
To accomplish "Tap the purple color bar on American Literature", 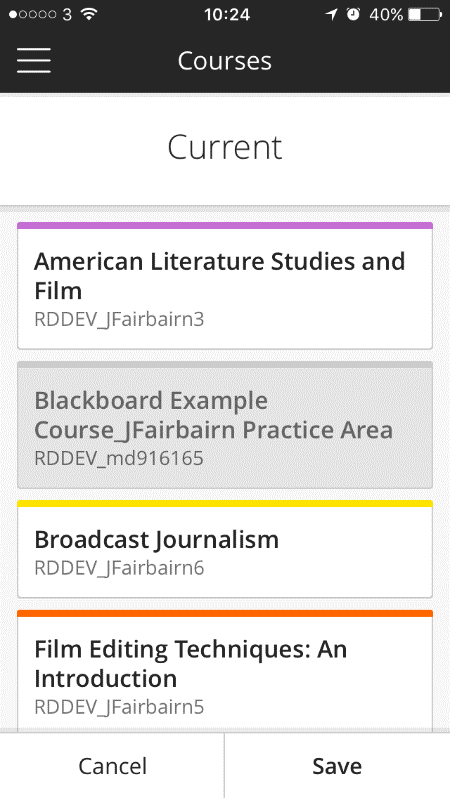I will (225, 225).
